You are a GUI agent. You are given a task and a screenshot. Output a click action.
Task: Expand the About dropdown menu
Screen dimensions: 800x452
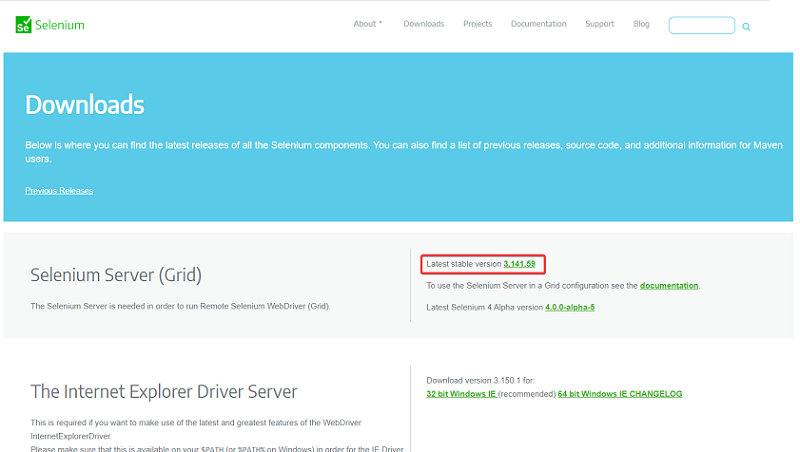tap(368, 23)
